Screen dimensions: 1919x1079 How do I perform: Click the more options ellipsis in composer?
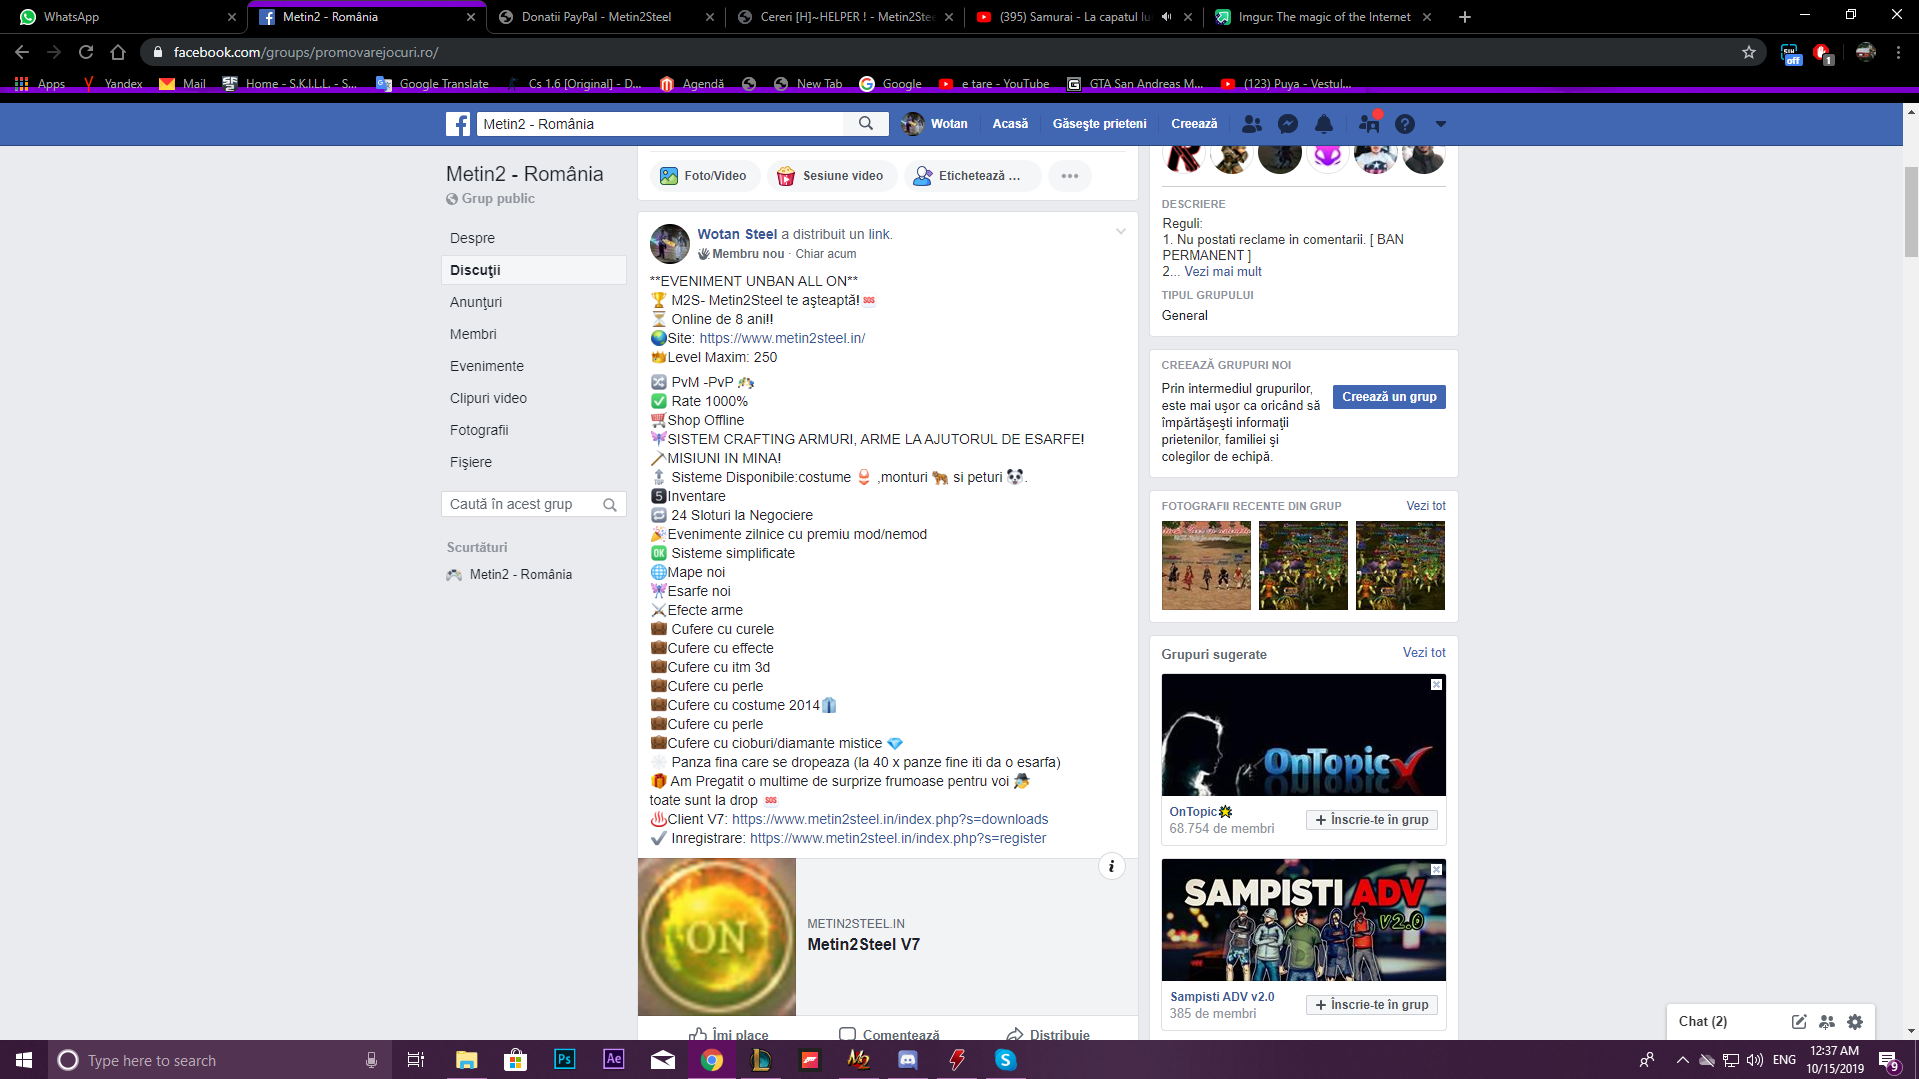(x=1070, y=176)
